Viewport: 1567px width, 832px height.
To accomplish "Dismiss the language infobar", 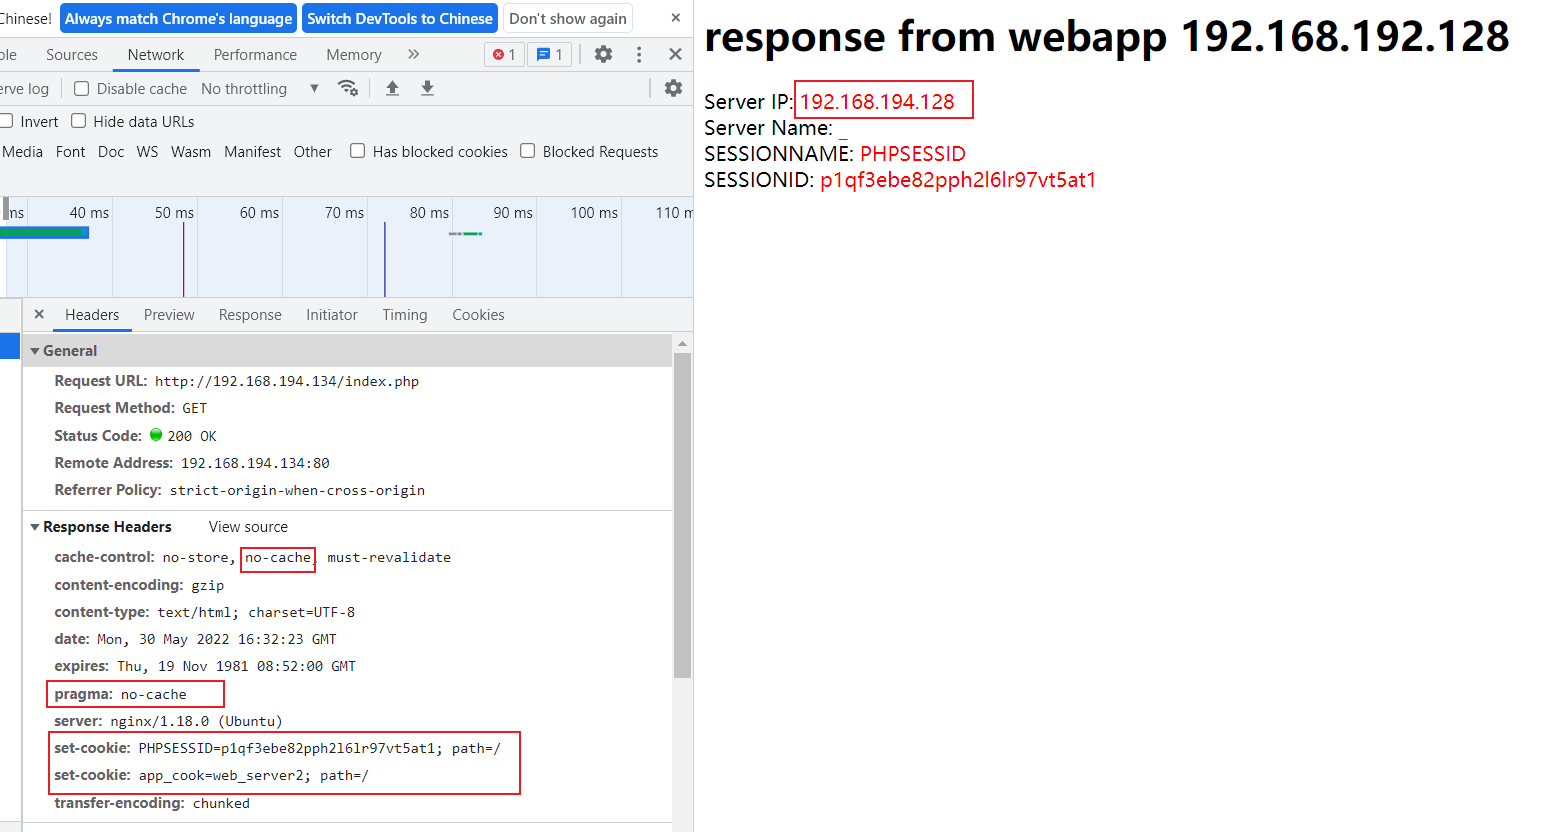I will point(675,18).
